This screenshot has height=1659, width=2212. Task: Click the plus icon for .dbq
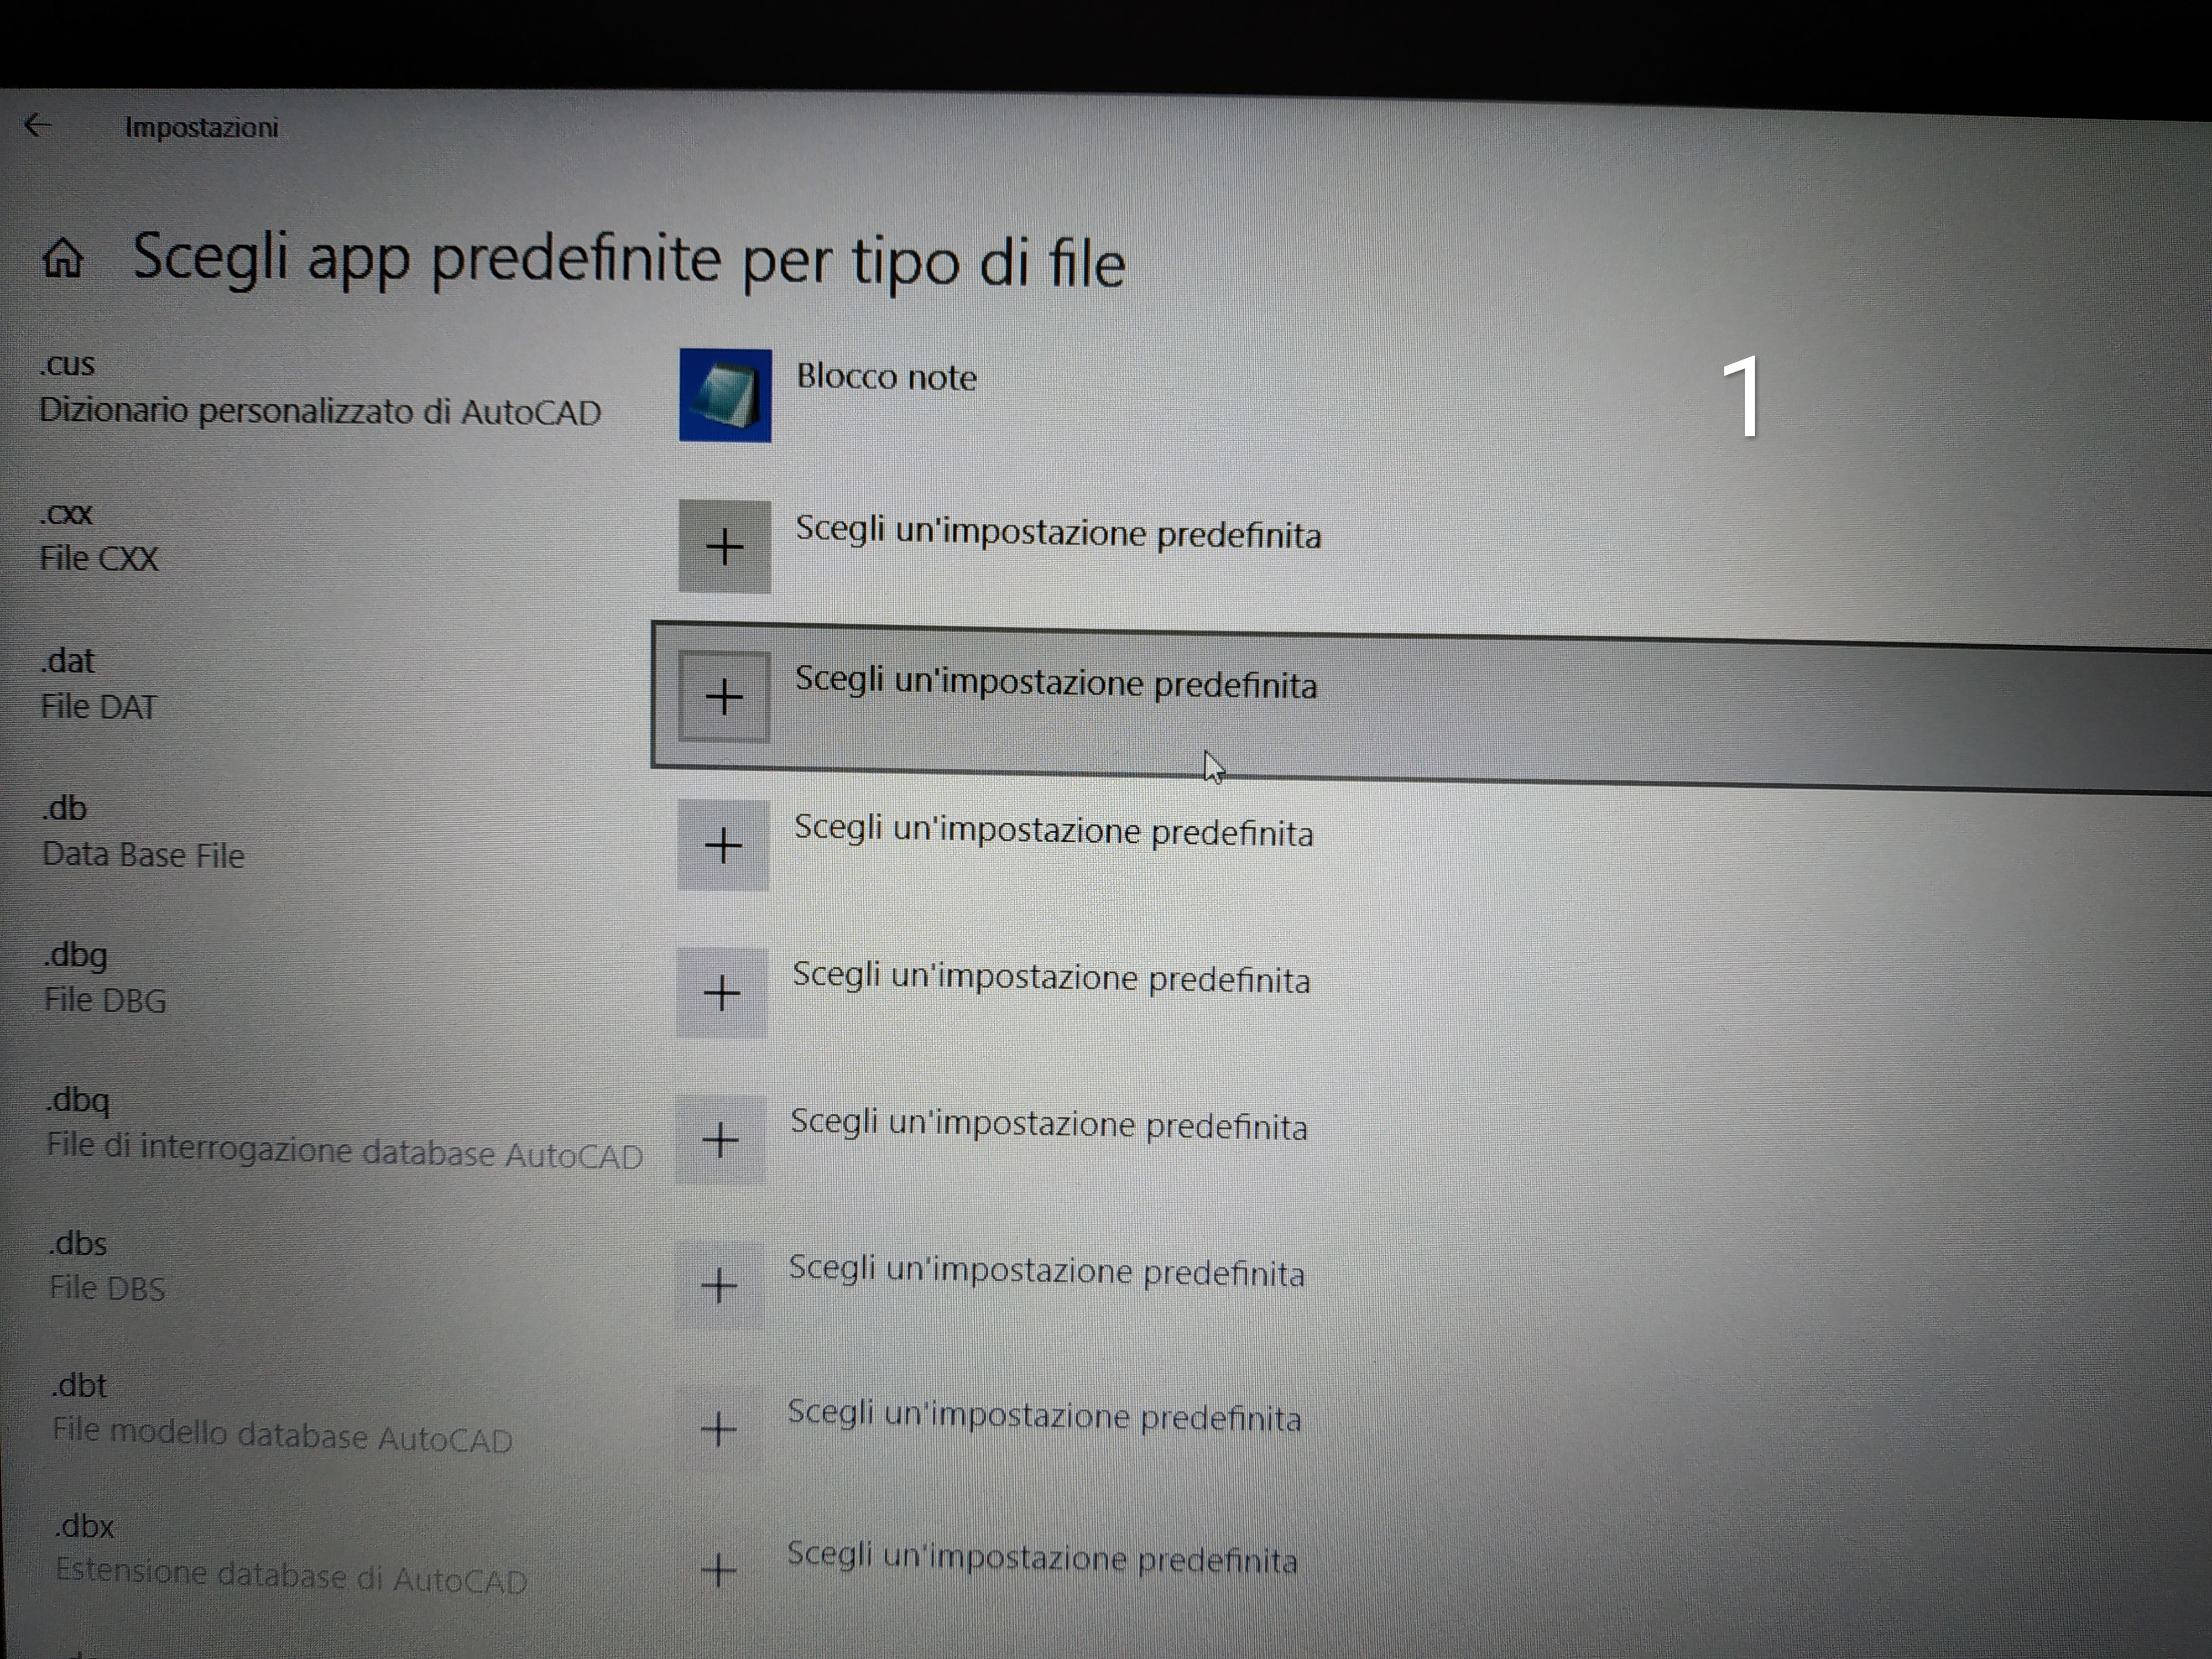tap(720, 1139)
